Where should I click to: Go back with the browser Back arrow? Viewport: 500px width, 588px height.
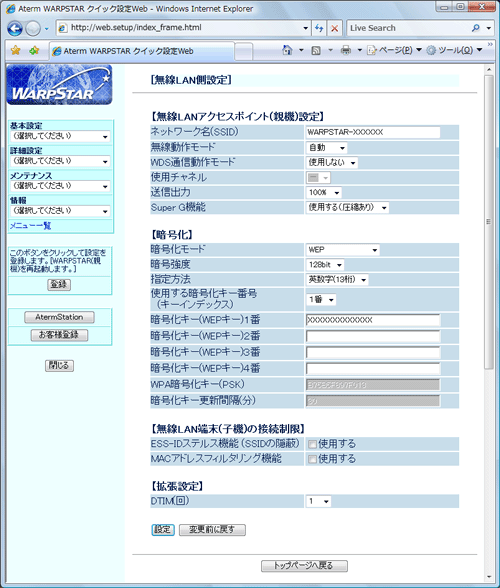tap(15, 28)
